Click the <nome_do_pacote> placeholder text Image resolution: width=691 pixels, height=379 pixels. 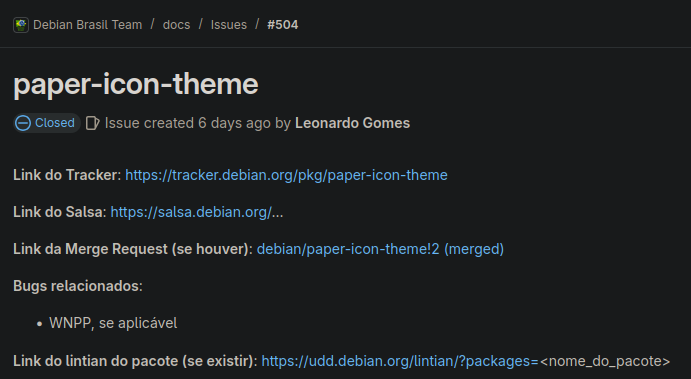pyautogui.click(x=605, y=361)
